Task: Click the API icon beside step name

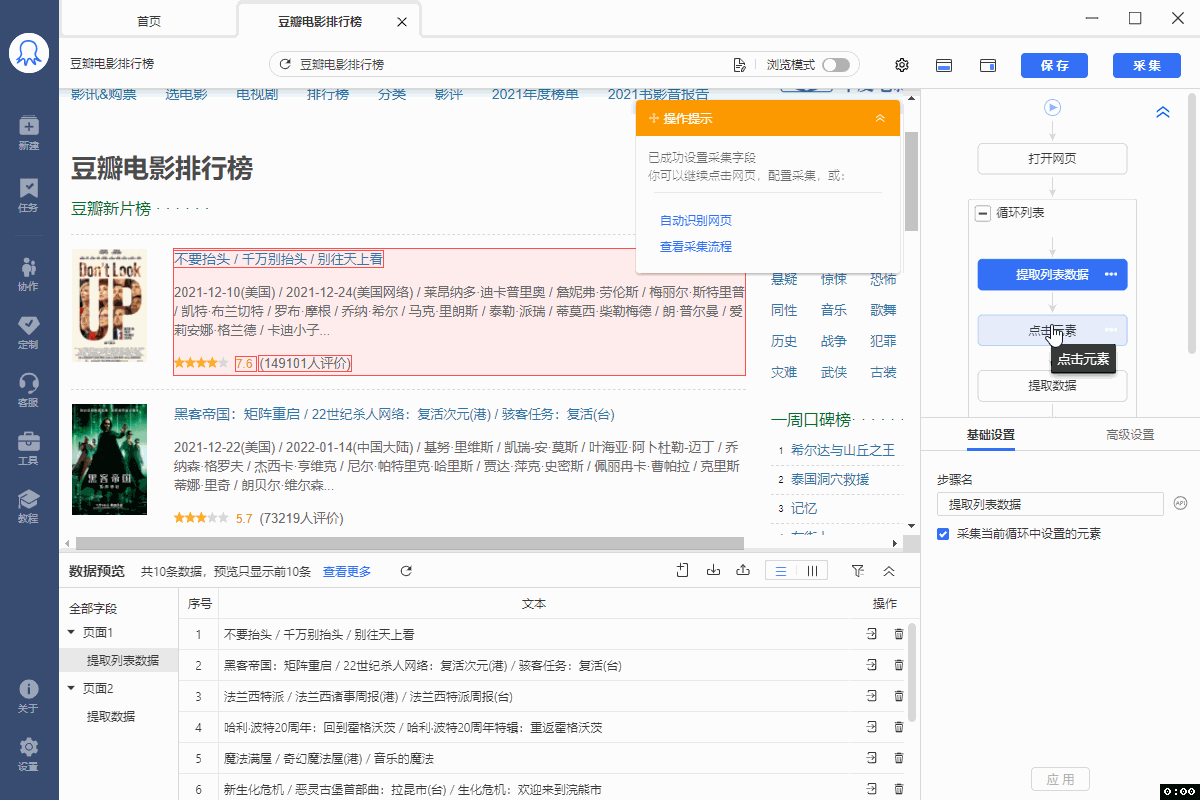Action: point(1180,503)
